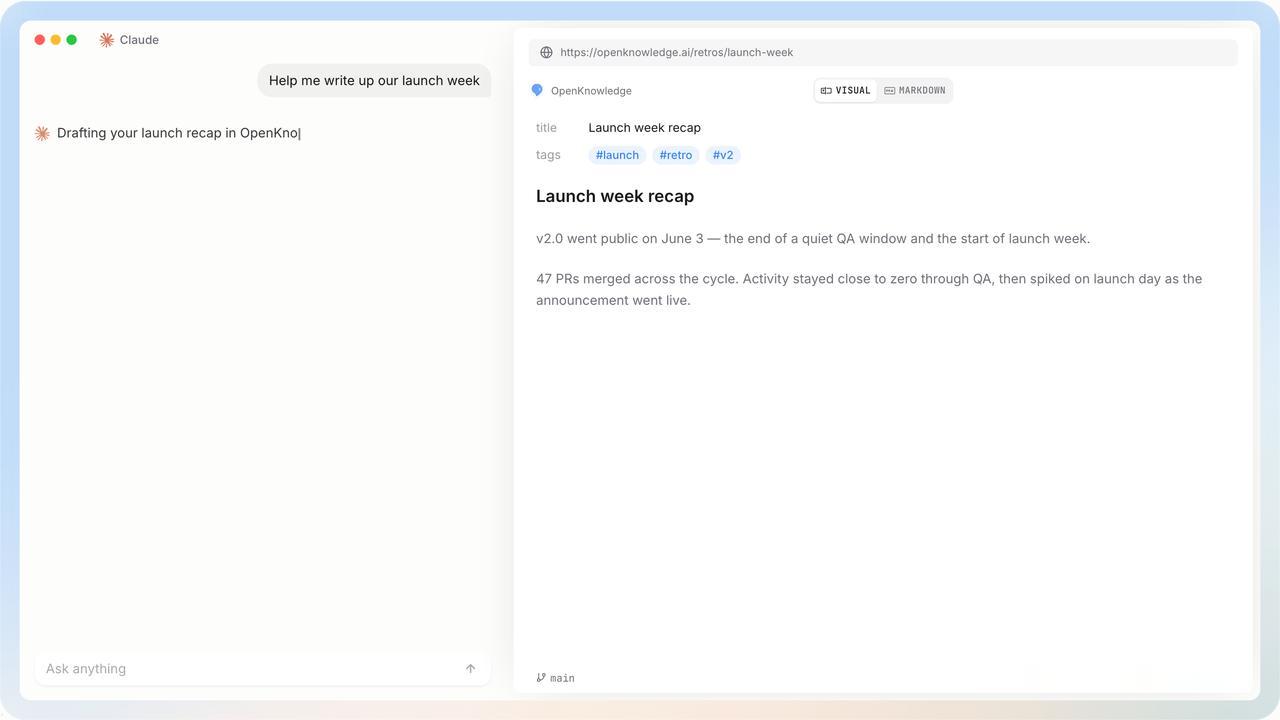
Task: Minimize the window with yellow button
Action: coord(56,40)
